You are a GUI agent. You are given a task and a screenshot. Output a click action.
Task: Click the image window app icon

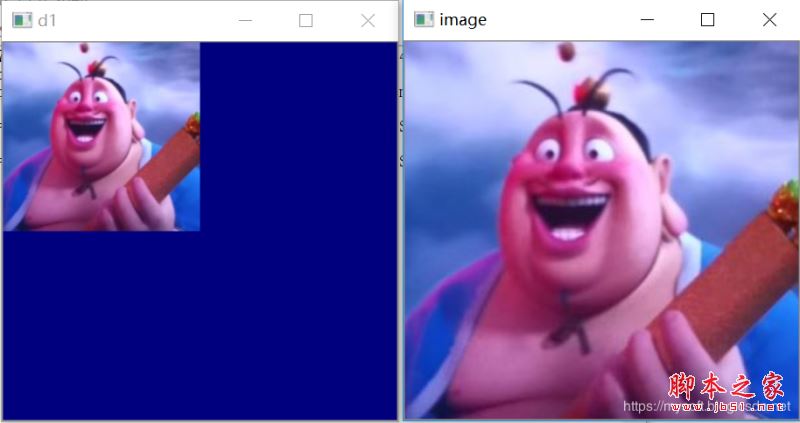pyautogui.click(x=423, y=19)
